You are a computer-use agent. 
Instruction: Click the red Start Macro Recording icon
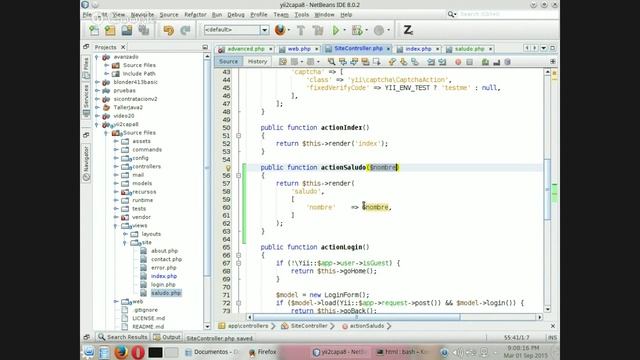[458, 62]
